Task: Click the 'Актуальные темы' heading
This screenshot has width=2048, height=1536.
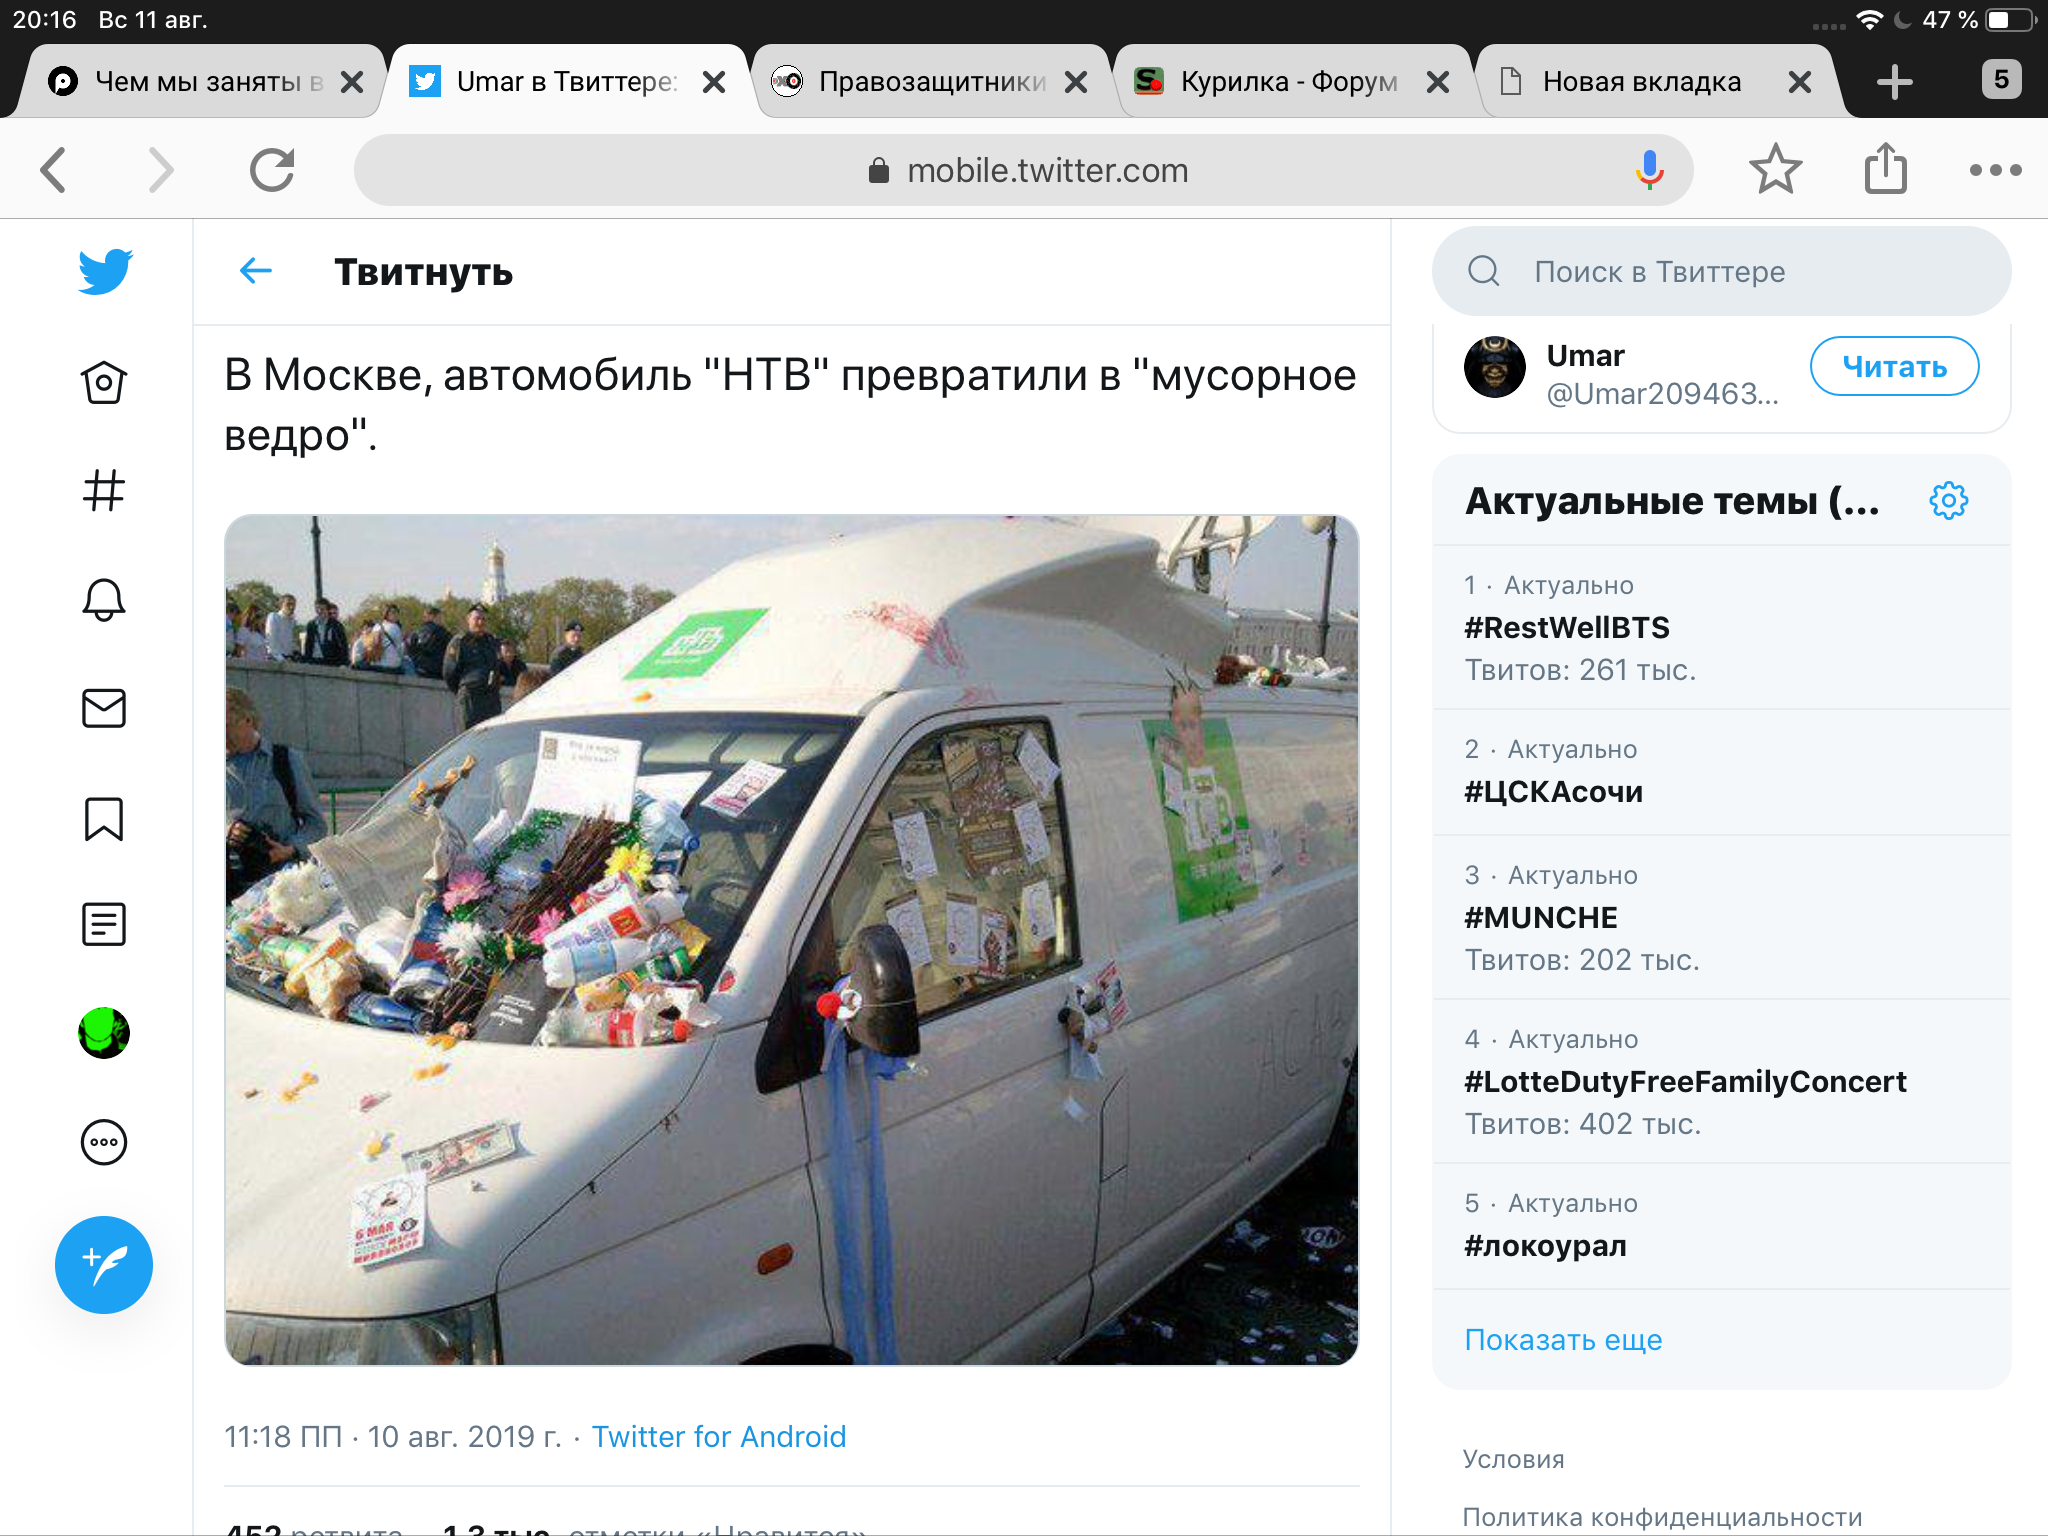Action: tap(1671, 500)
